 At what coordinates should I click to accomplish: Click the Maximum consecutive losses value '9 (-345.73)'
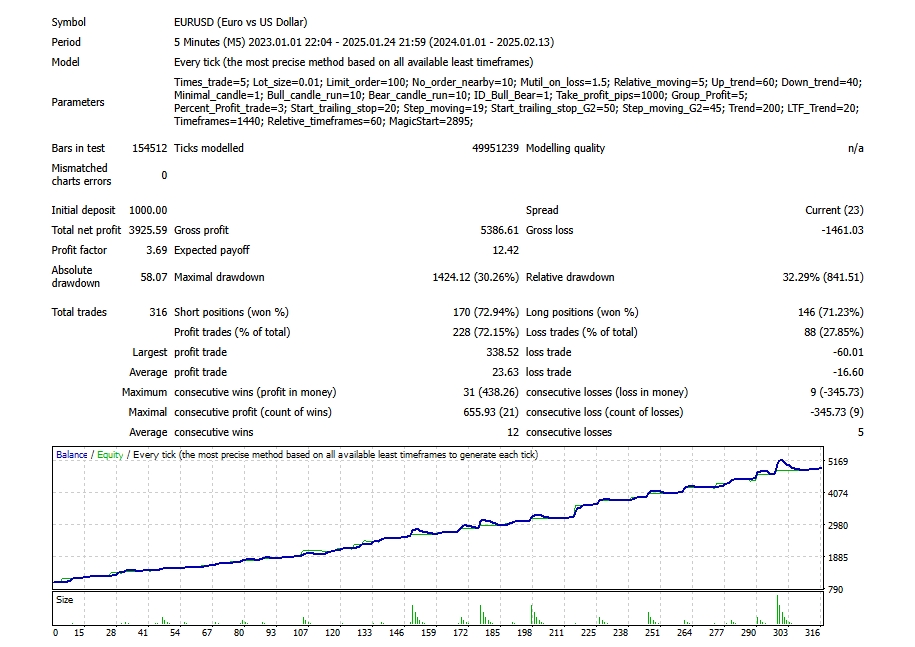click(837, 392)
